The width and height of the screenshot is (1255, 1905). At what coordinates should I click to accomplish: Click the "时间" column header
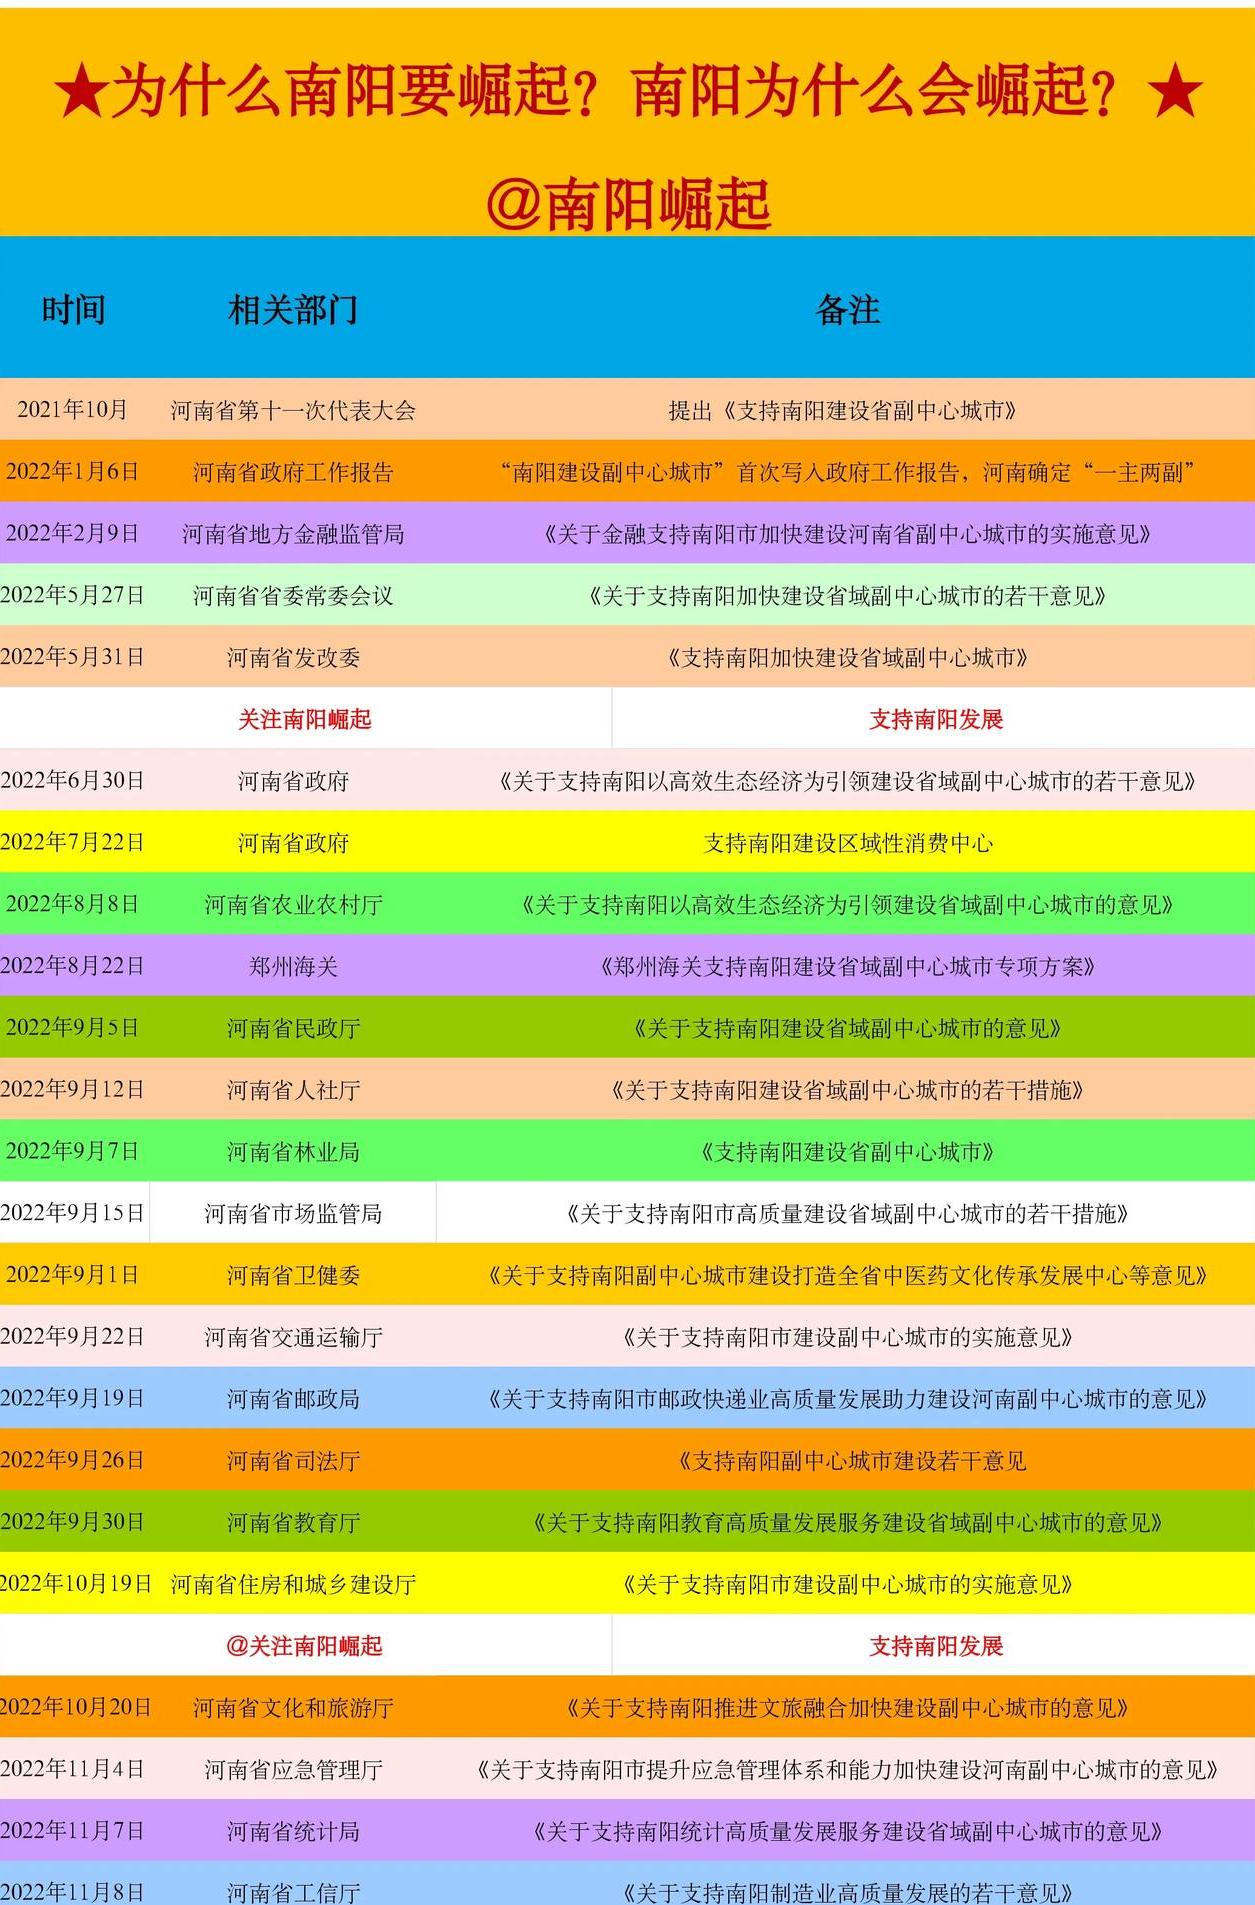(x=73, y=310)
